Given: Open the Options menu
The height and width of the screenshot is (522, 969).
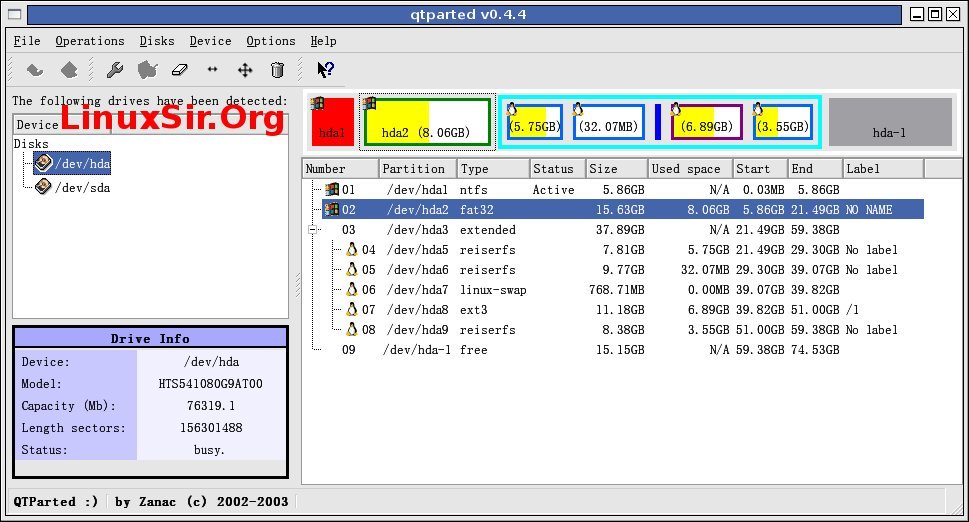Looking at the screenshot, I should pos(271,41).
